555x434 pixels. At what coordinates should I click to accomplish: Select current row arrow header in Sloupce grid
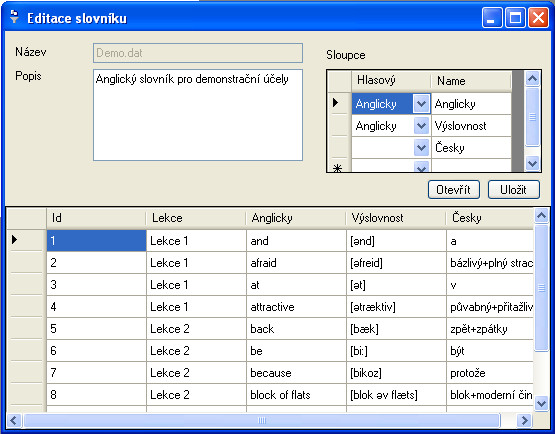pyautogui.click(x=339, y=103)
